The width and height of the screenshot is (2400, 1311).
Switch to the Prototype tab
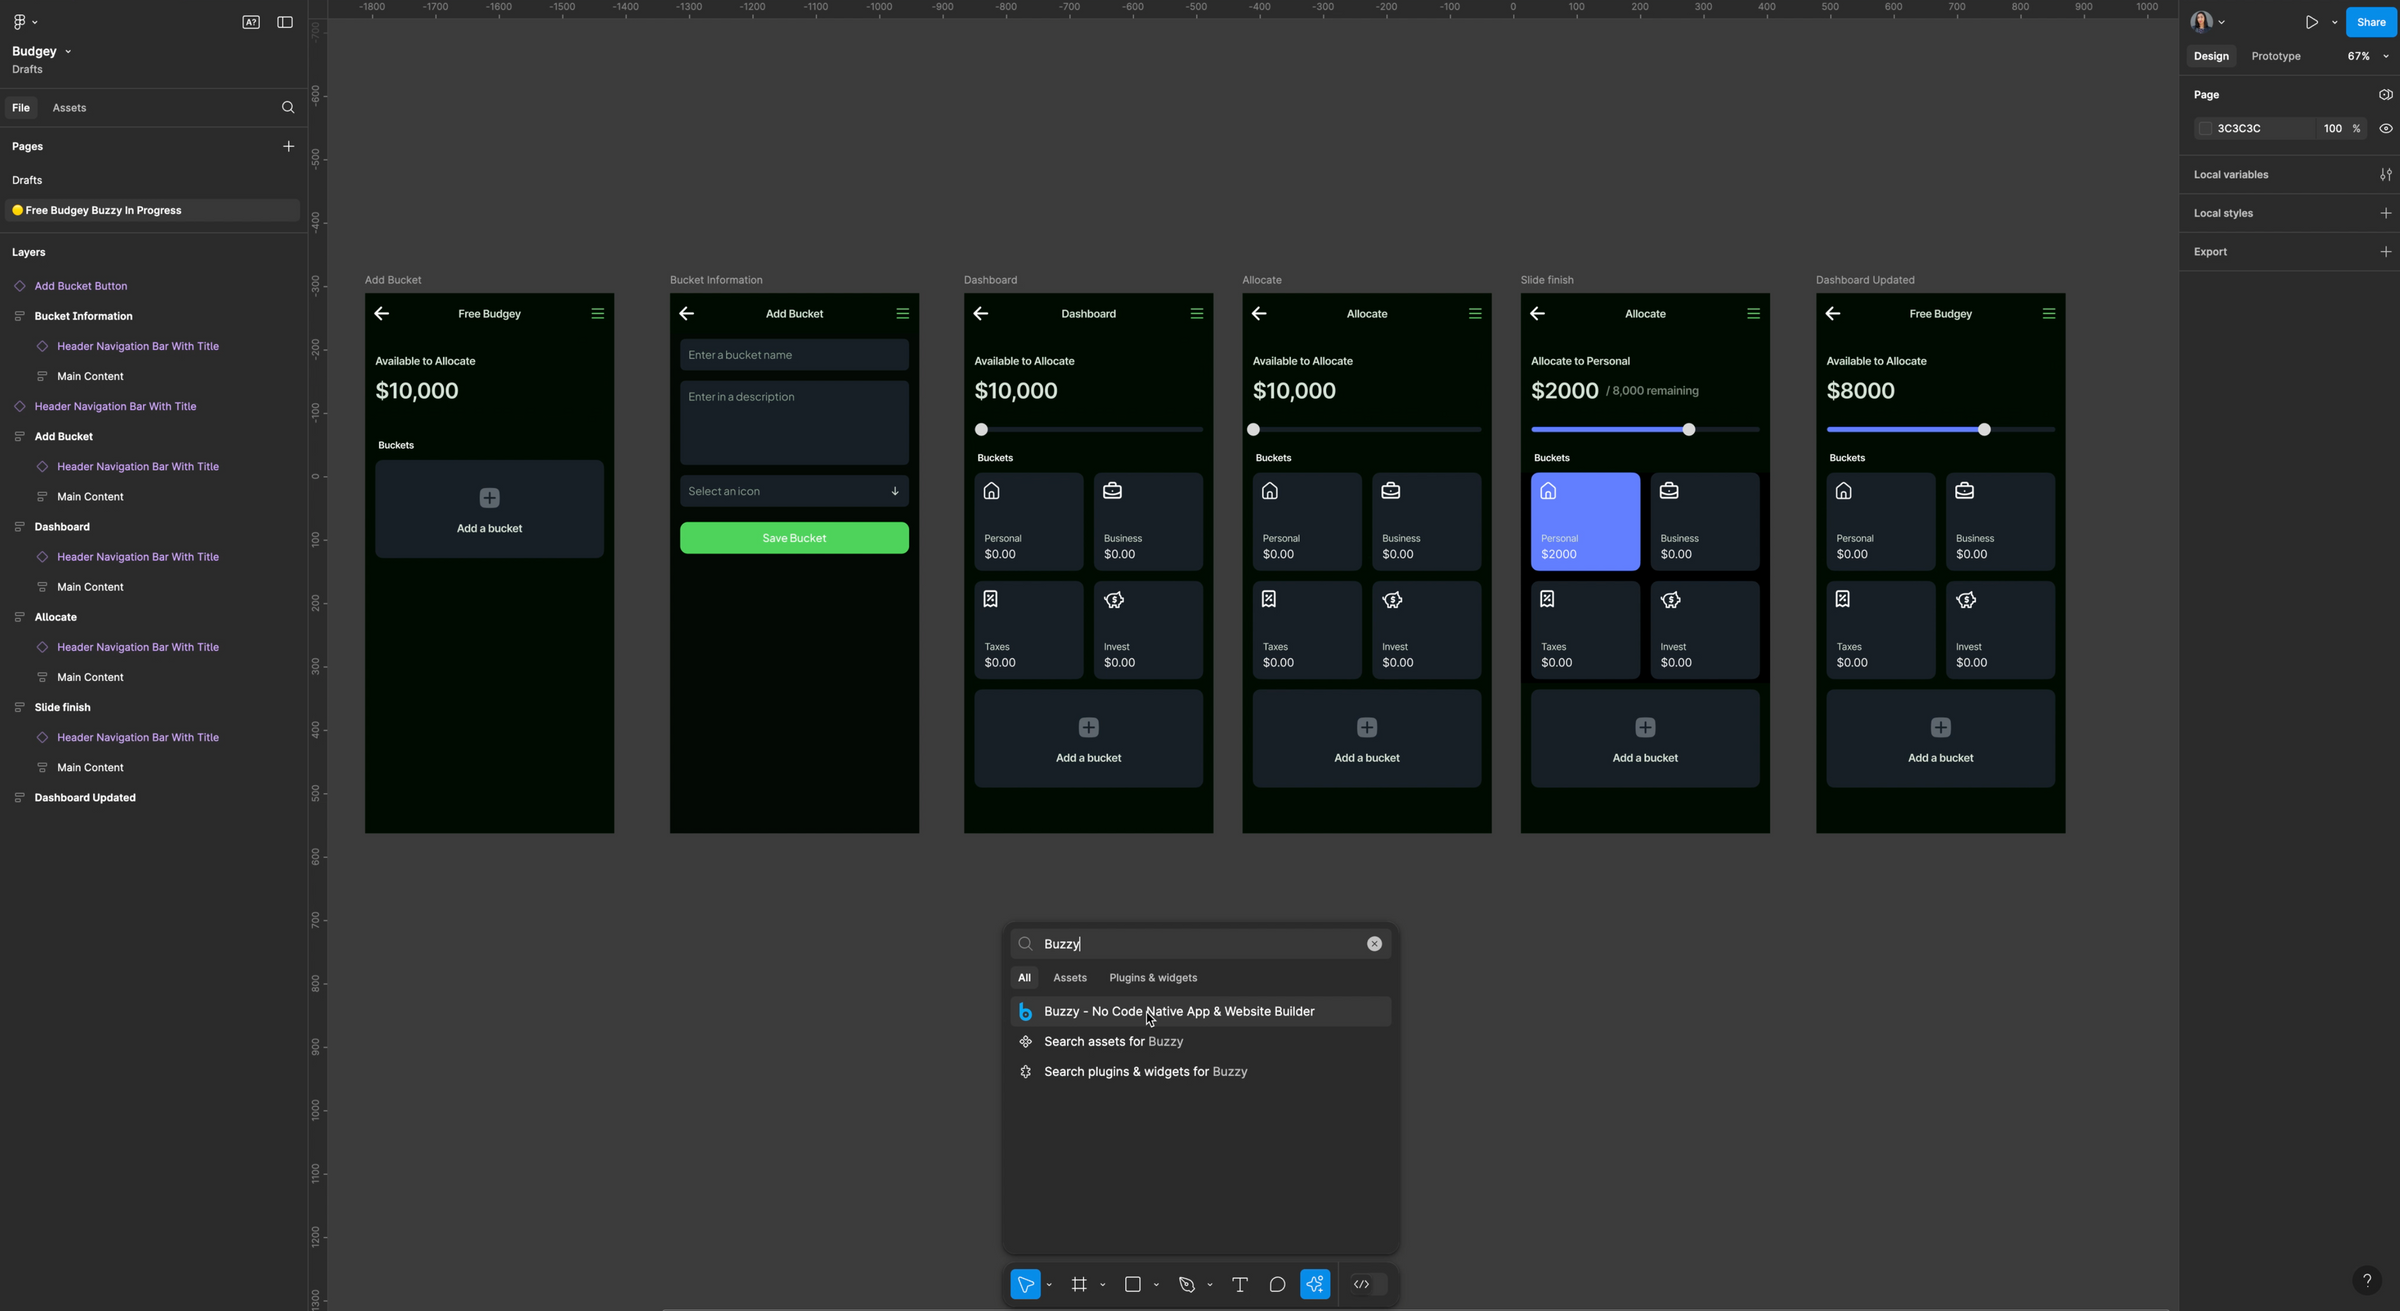click(2275, 56)
